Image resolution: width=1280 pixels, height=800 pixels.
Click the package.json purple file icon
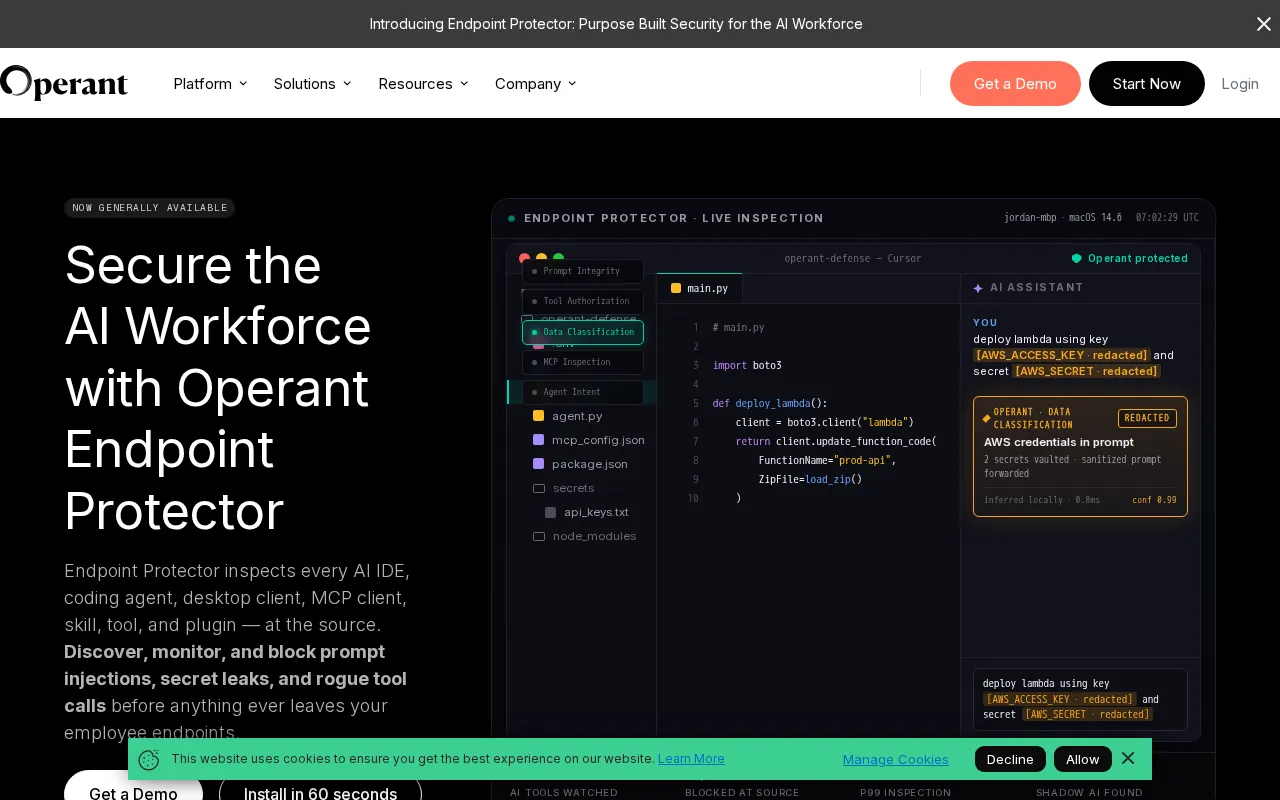[x=538, y=464]
